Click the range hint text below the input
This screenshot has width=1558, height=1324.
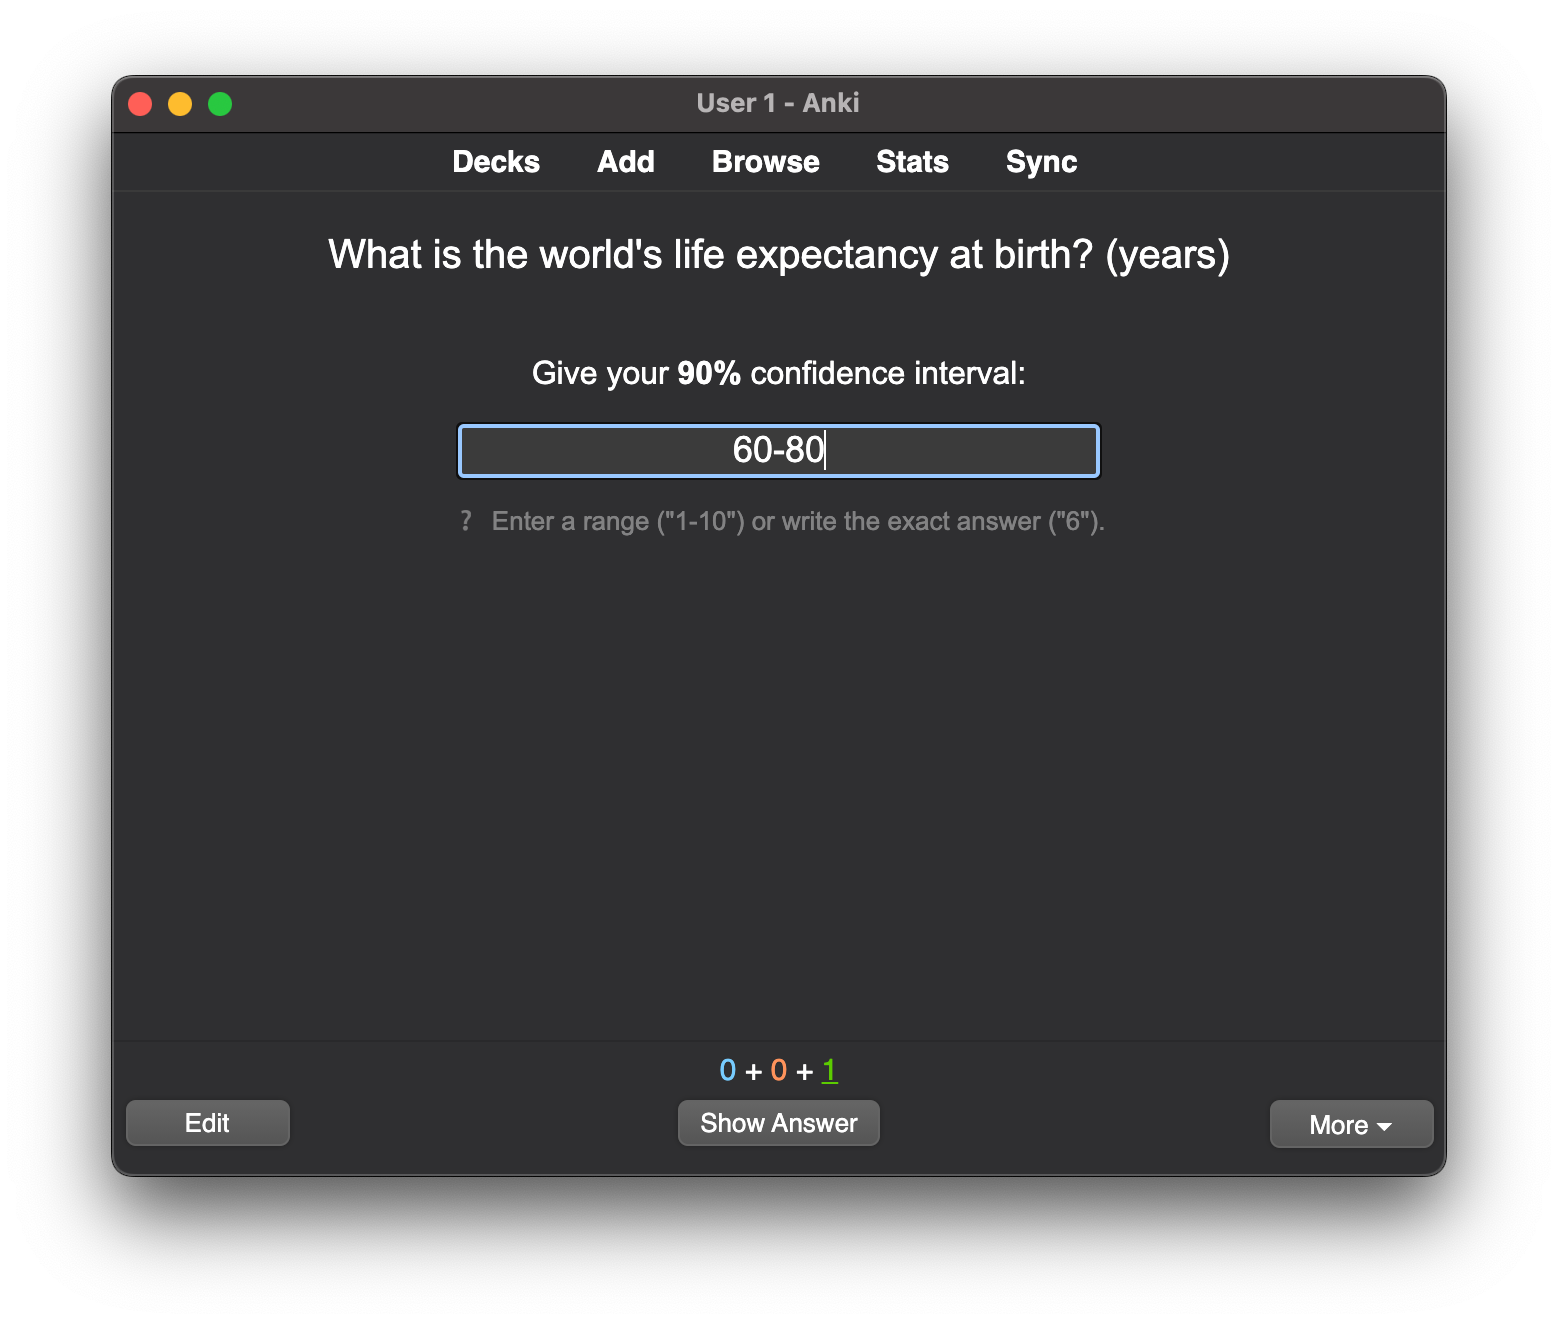(798, 521)
